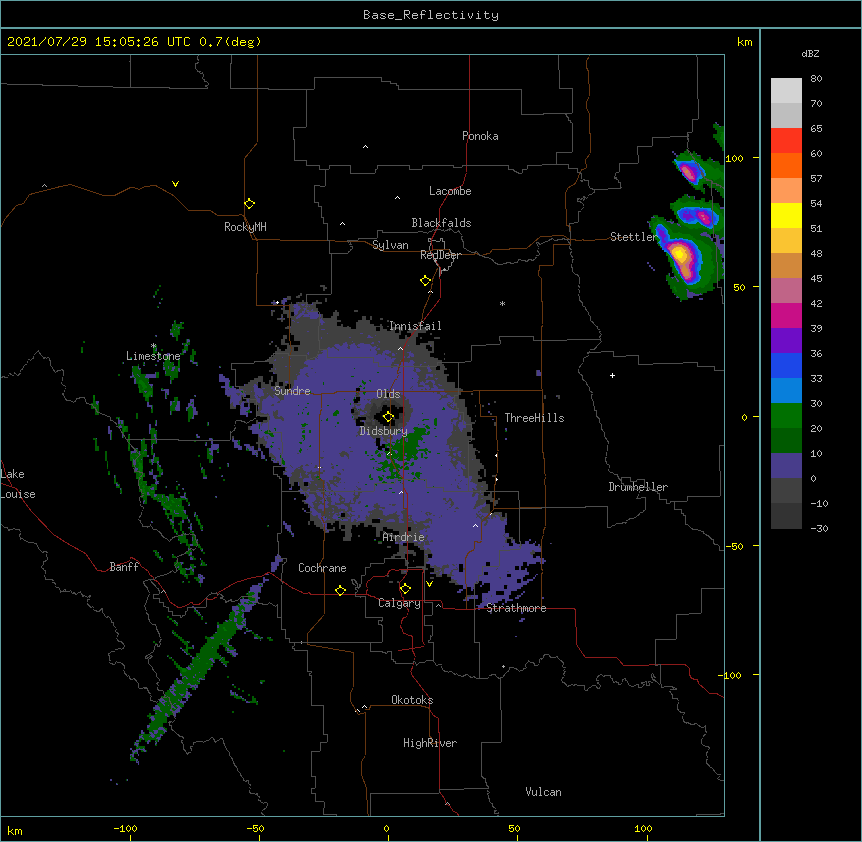Click the Lacombe city label
This screenshot has width=862, height=842.
[450, 191]
